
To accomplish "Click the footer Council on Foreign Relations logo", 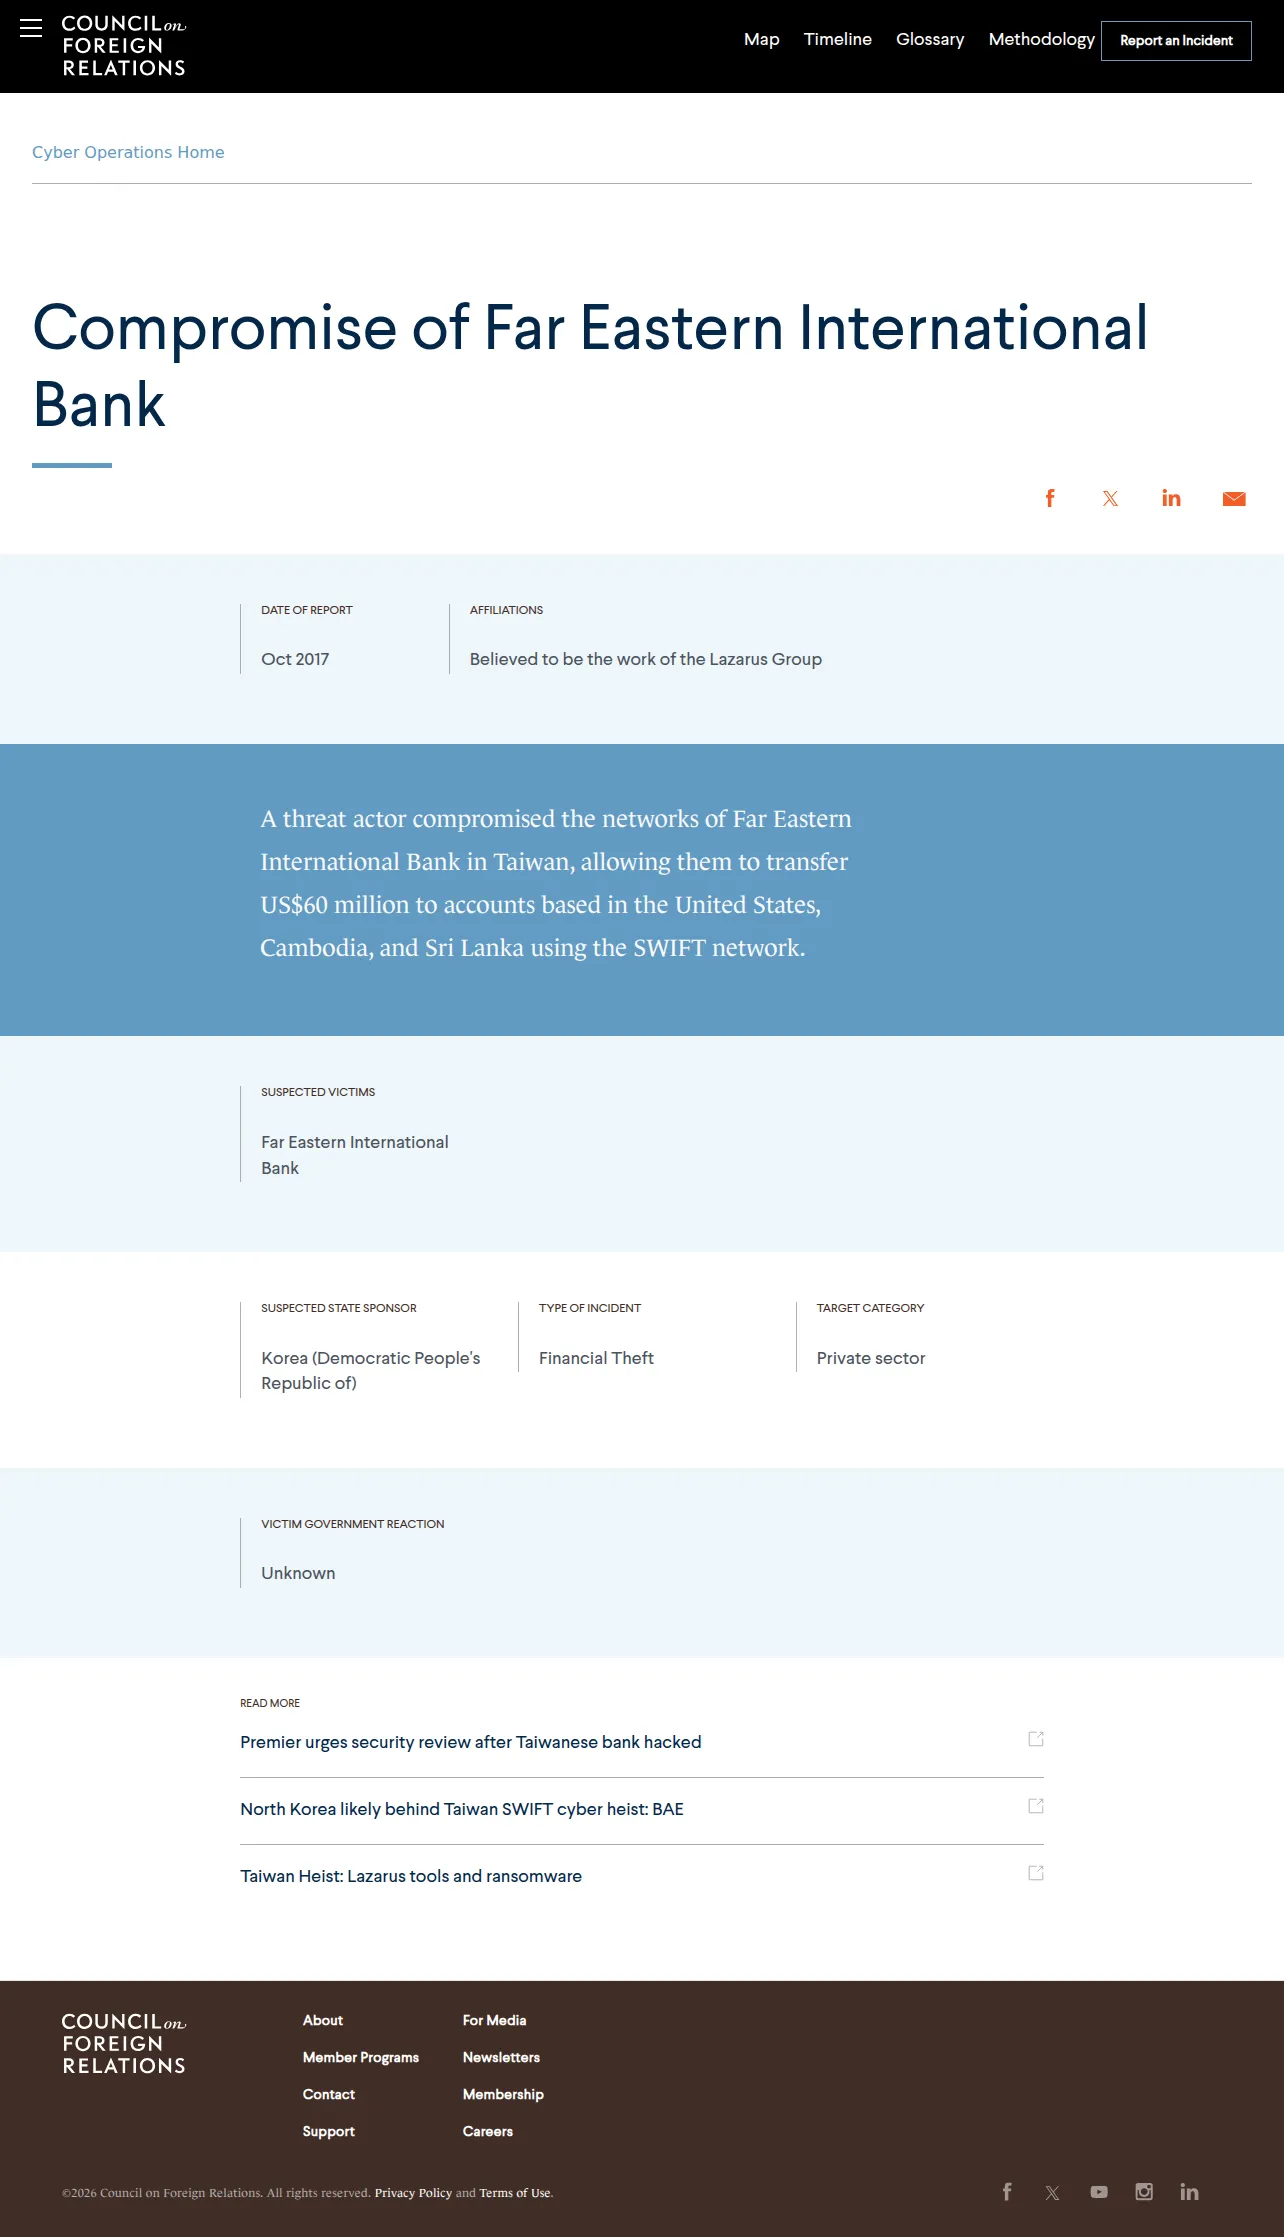I will (124, 2044).
